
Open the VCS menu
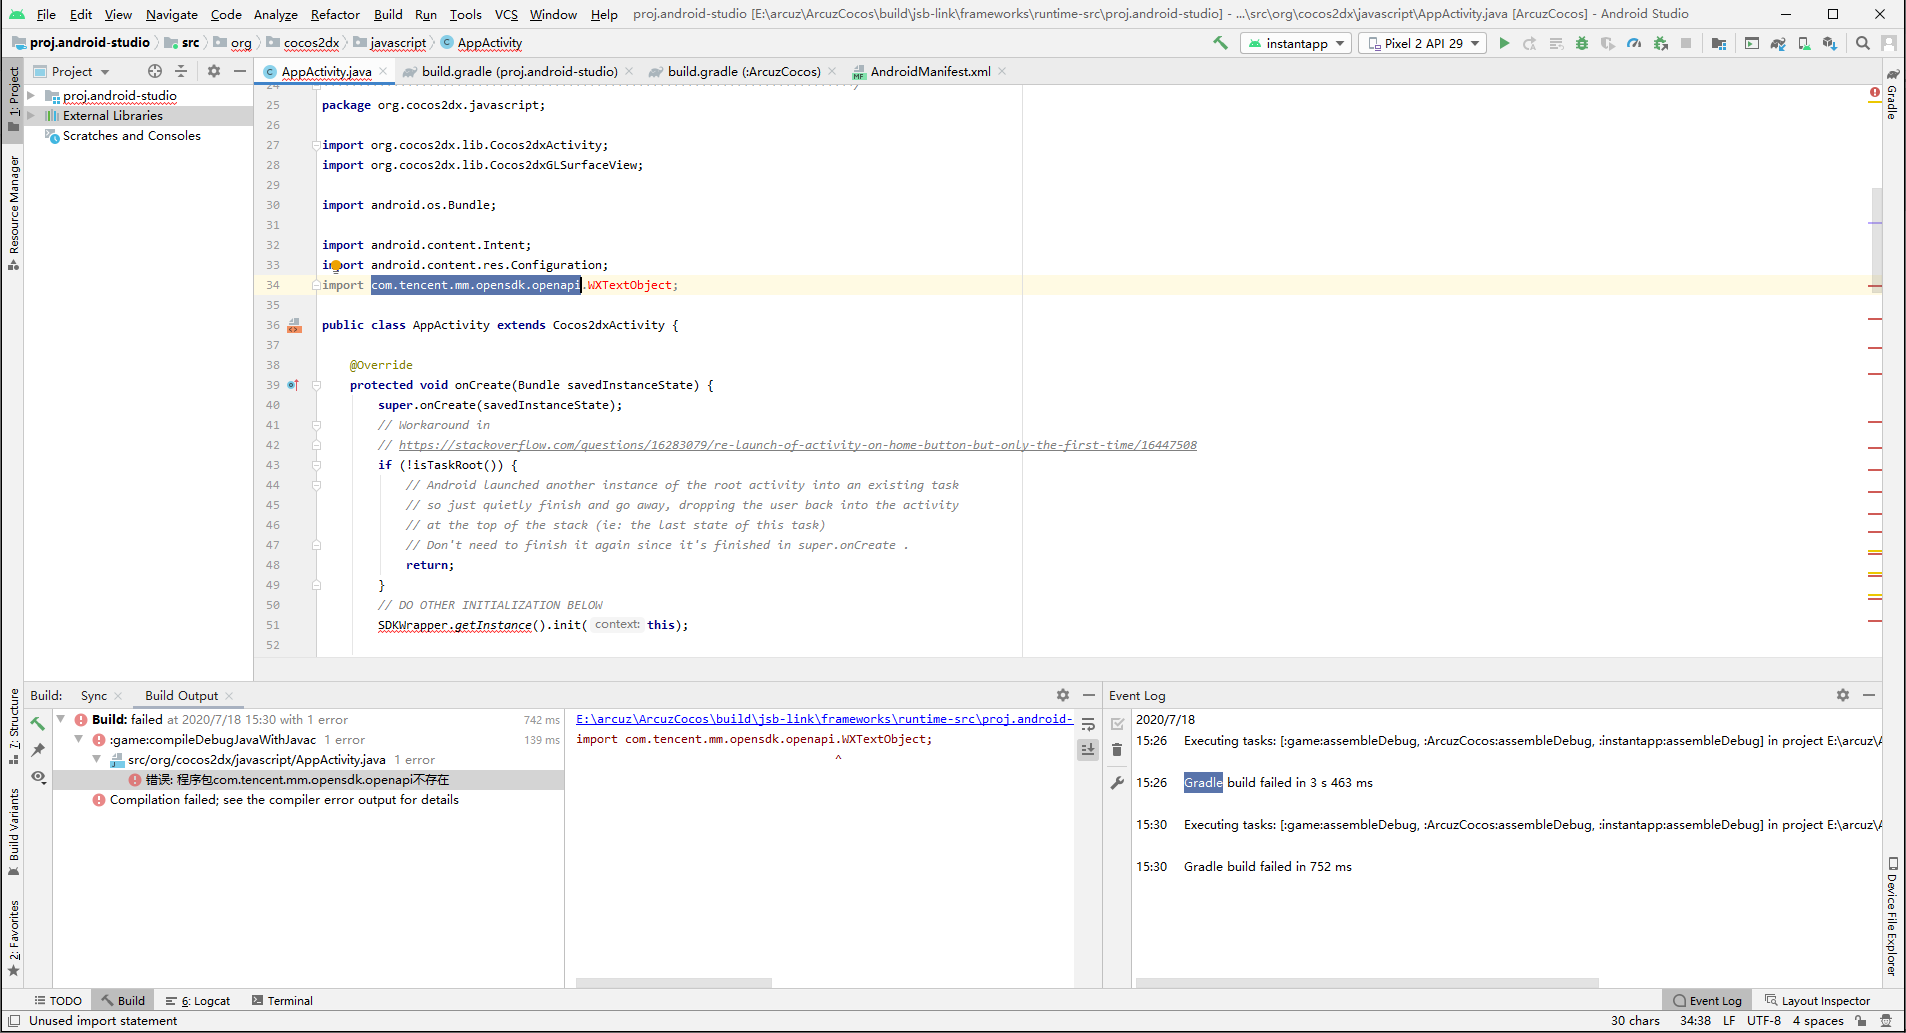506,14
